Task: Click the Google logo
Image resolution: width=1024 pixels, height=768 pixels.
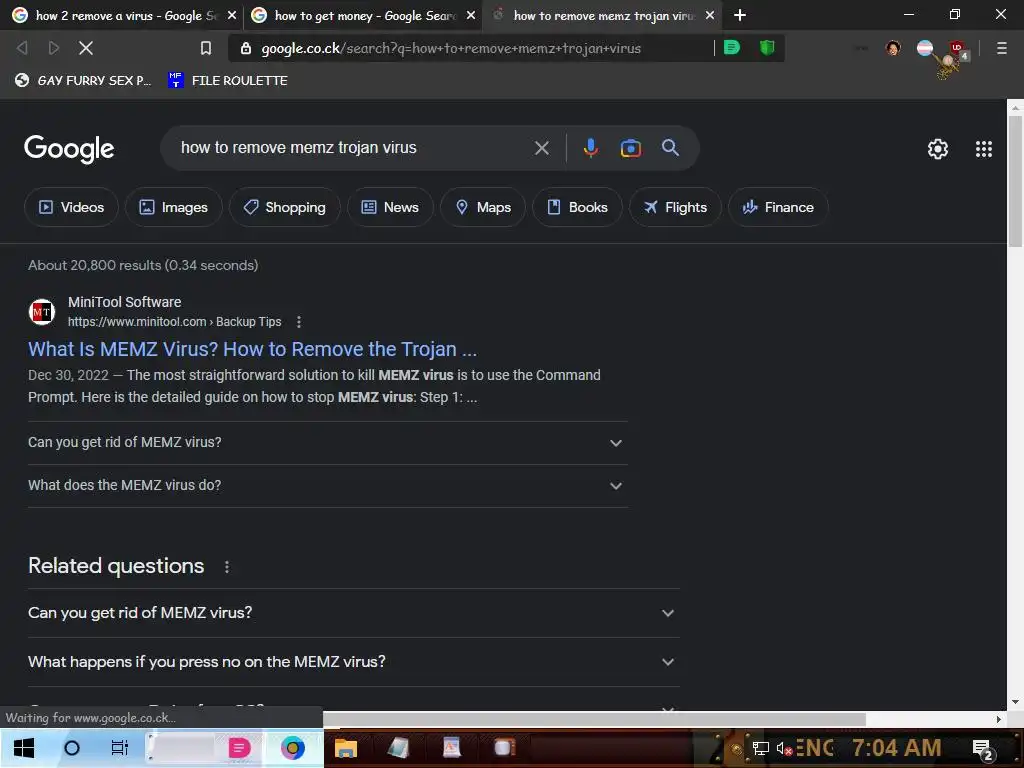Action: 69,149
